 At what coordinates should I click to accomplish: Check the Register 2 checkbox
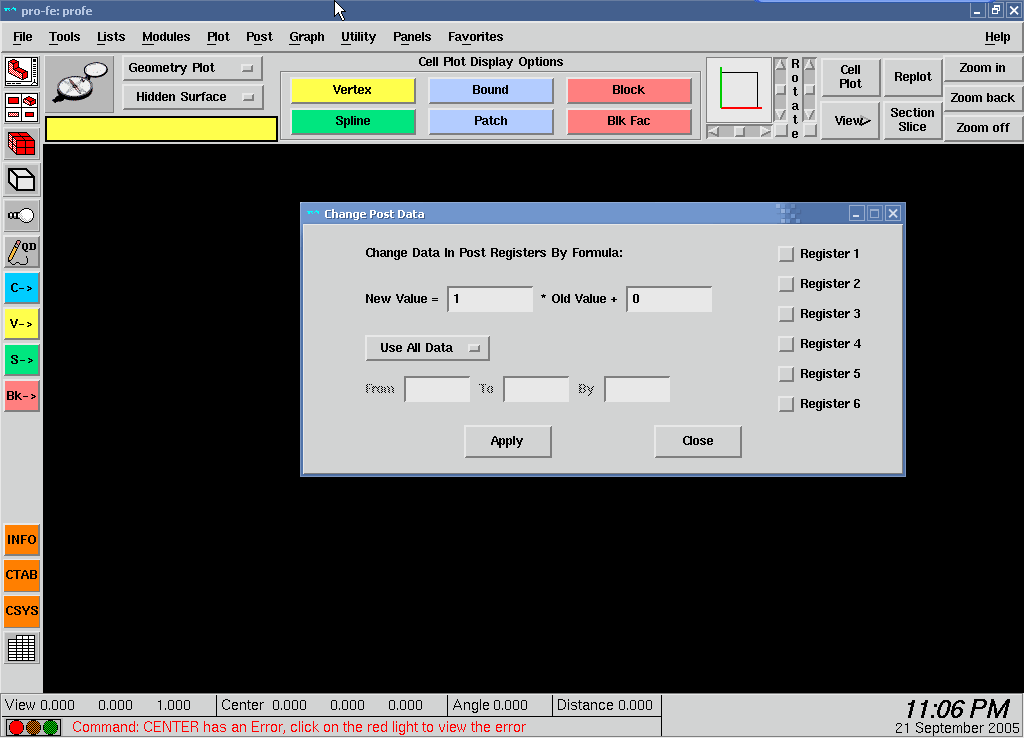786,284
